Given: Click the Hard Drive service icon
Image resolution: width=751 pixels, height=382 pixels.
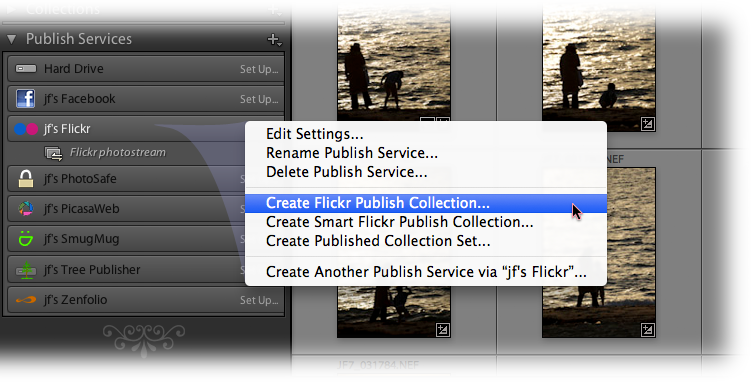Looking at the screenshot, I should click(26, 69).
